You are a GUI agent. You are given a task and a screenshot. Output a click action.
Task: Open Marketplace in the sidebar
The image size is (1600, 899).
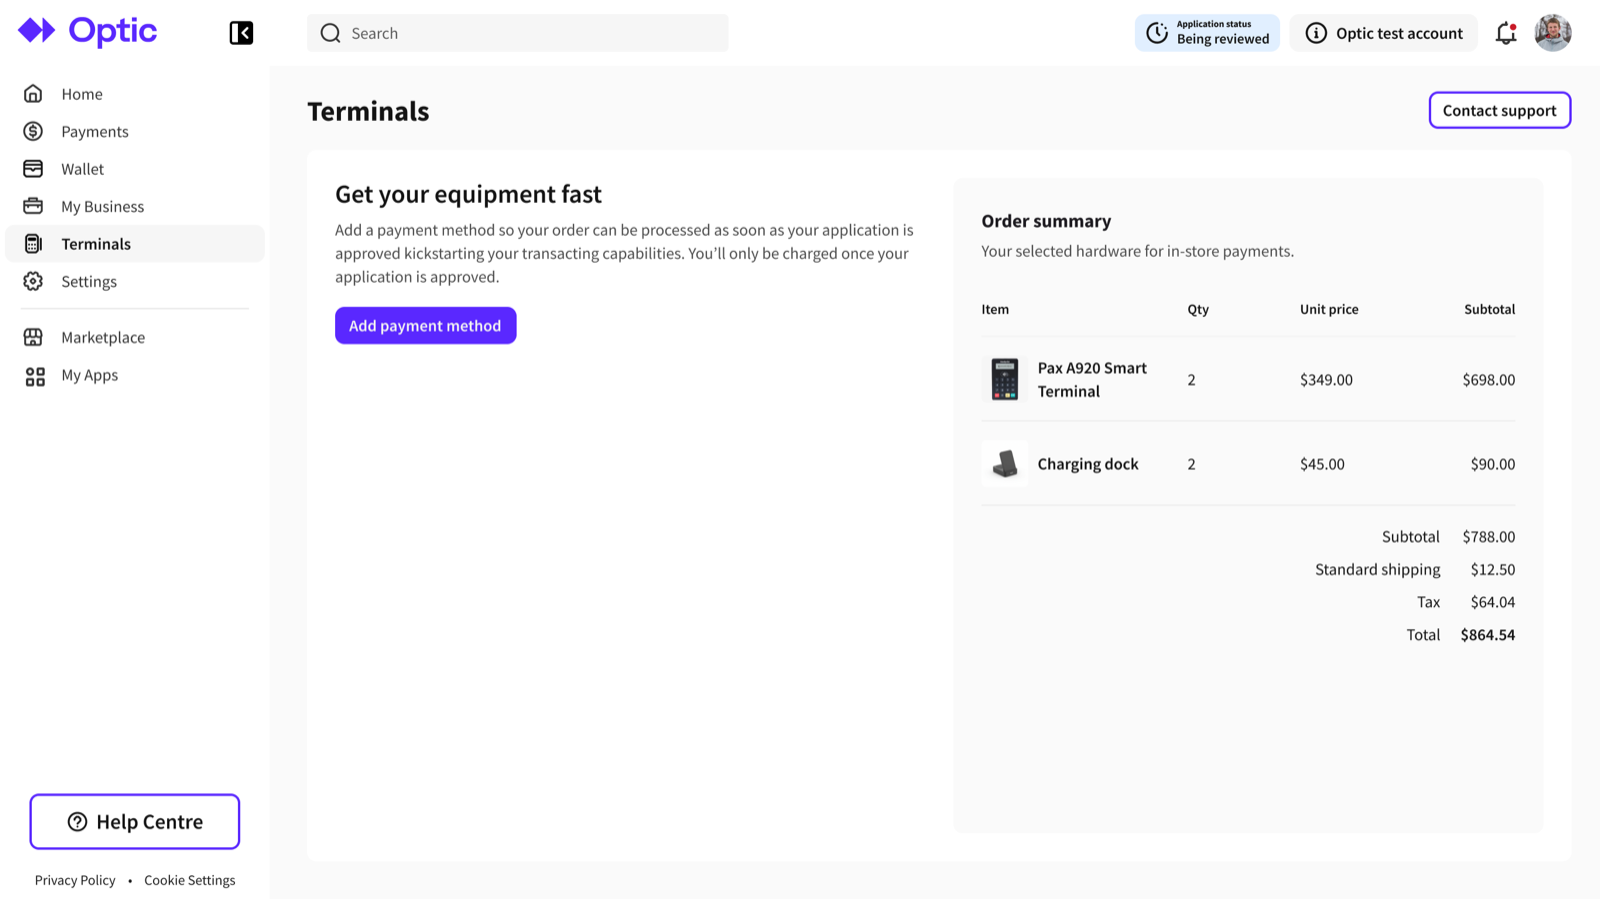(135, 337)
